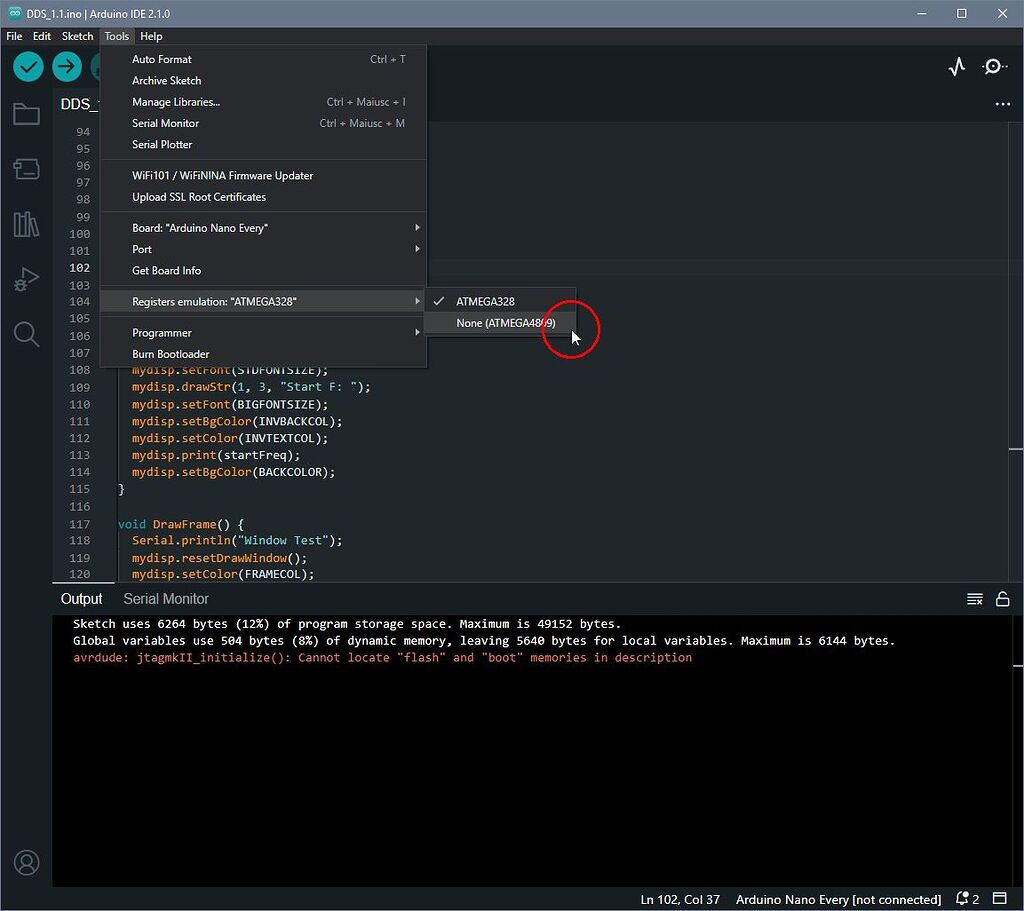The height and width of the screenshot is (911, 1024).
Task: Open the Serial Plotter icon top right
Action: (956, 66)
